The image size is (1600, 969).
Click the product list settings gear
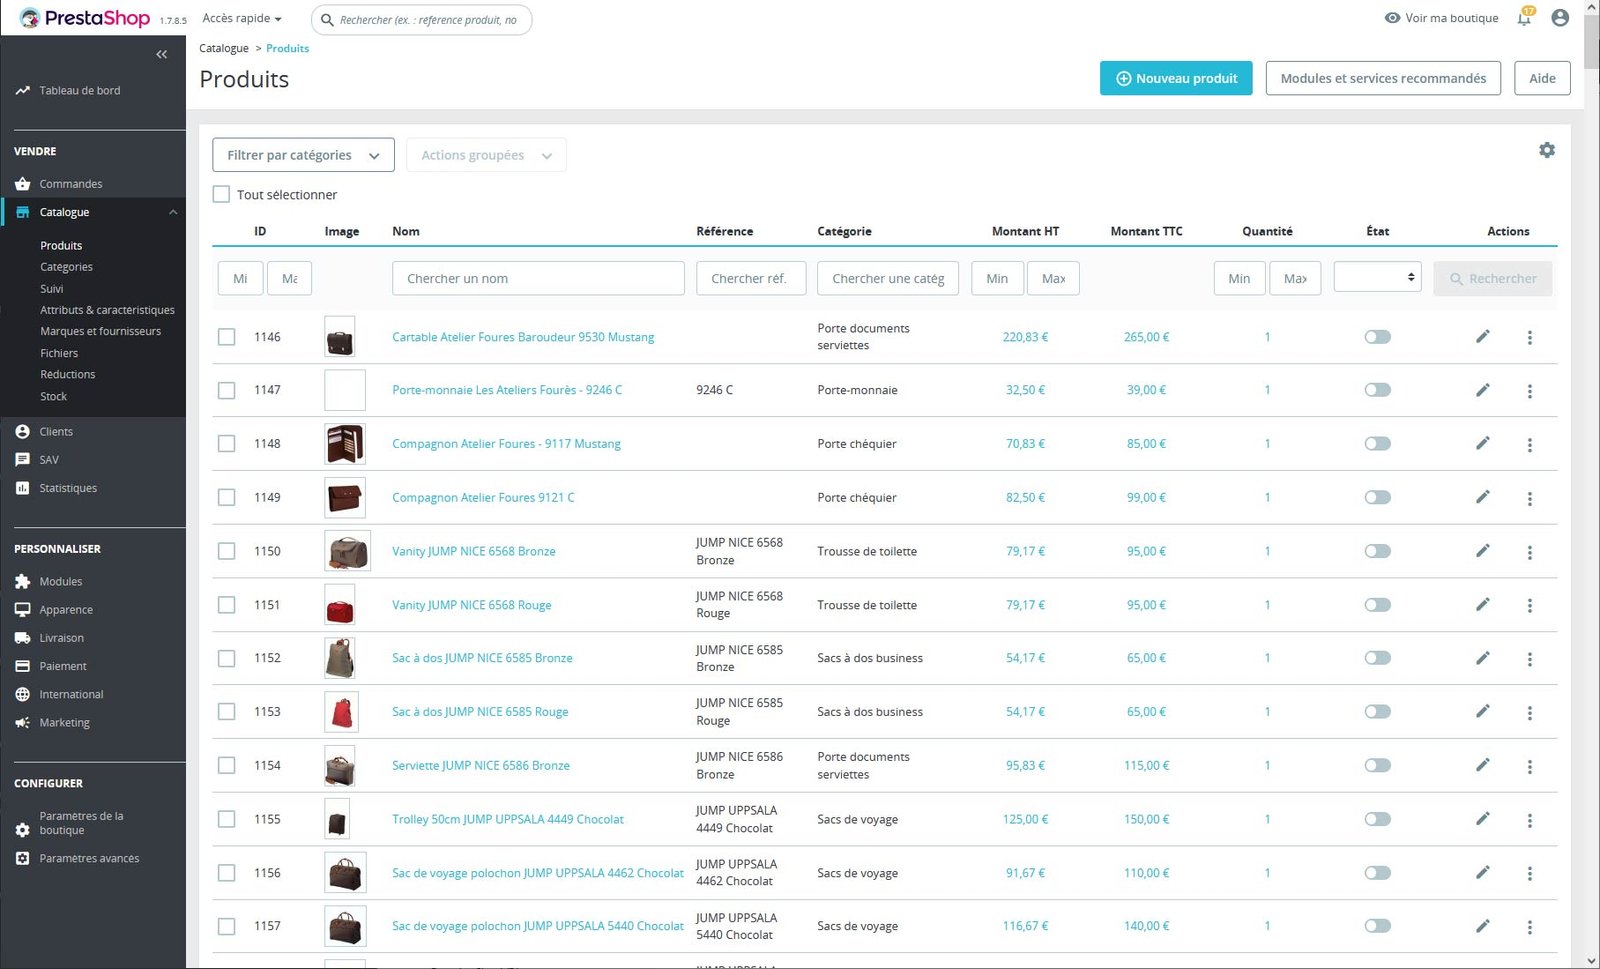[1546, 150]
